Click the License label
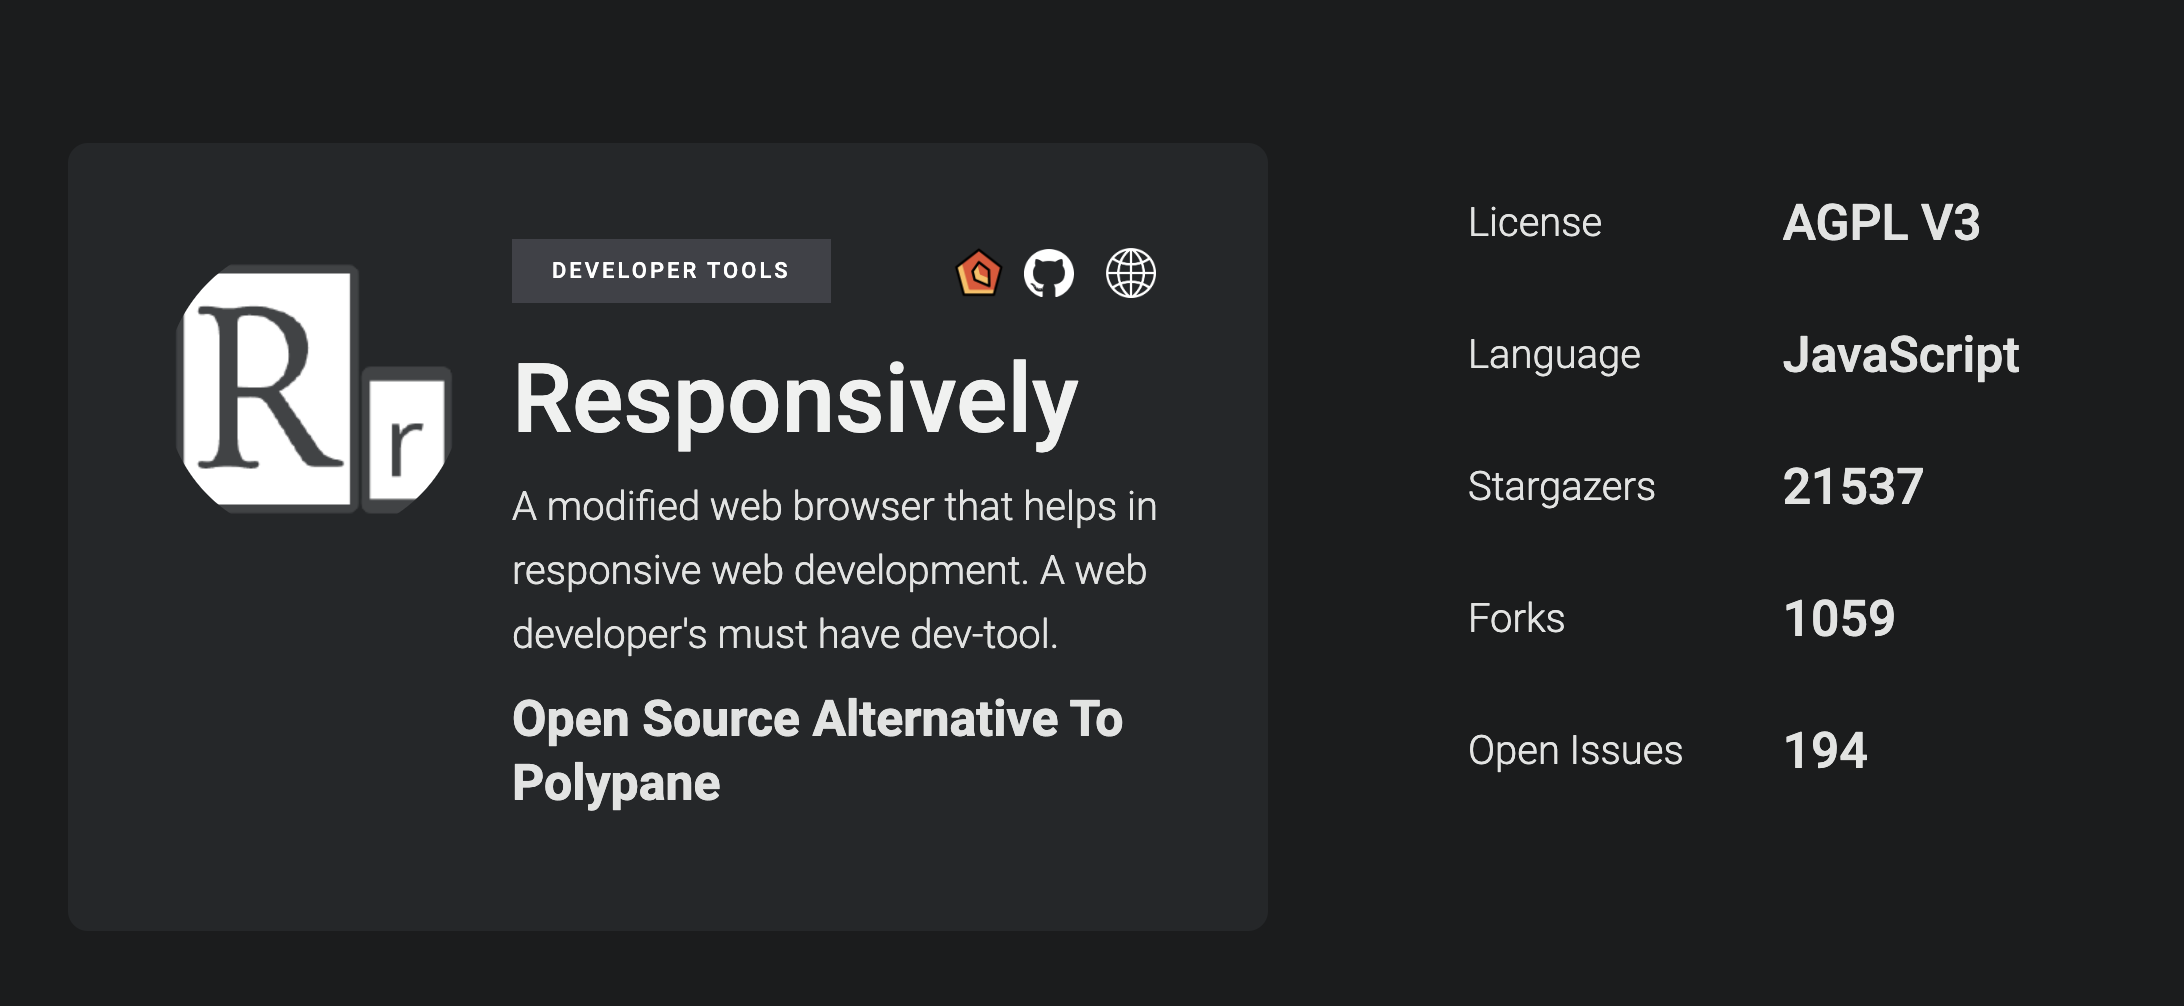The image size is (2184, 1006). (1534, 222)
